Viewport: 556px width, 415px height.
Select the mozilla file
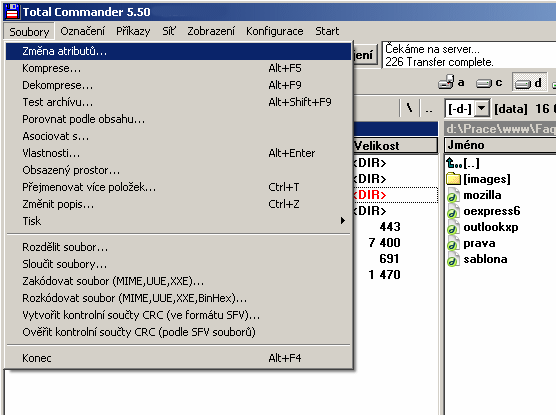474,195
